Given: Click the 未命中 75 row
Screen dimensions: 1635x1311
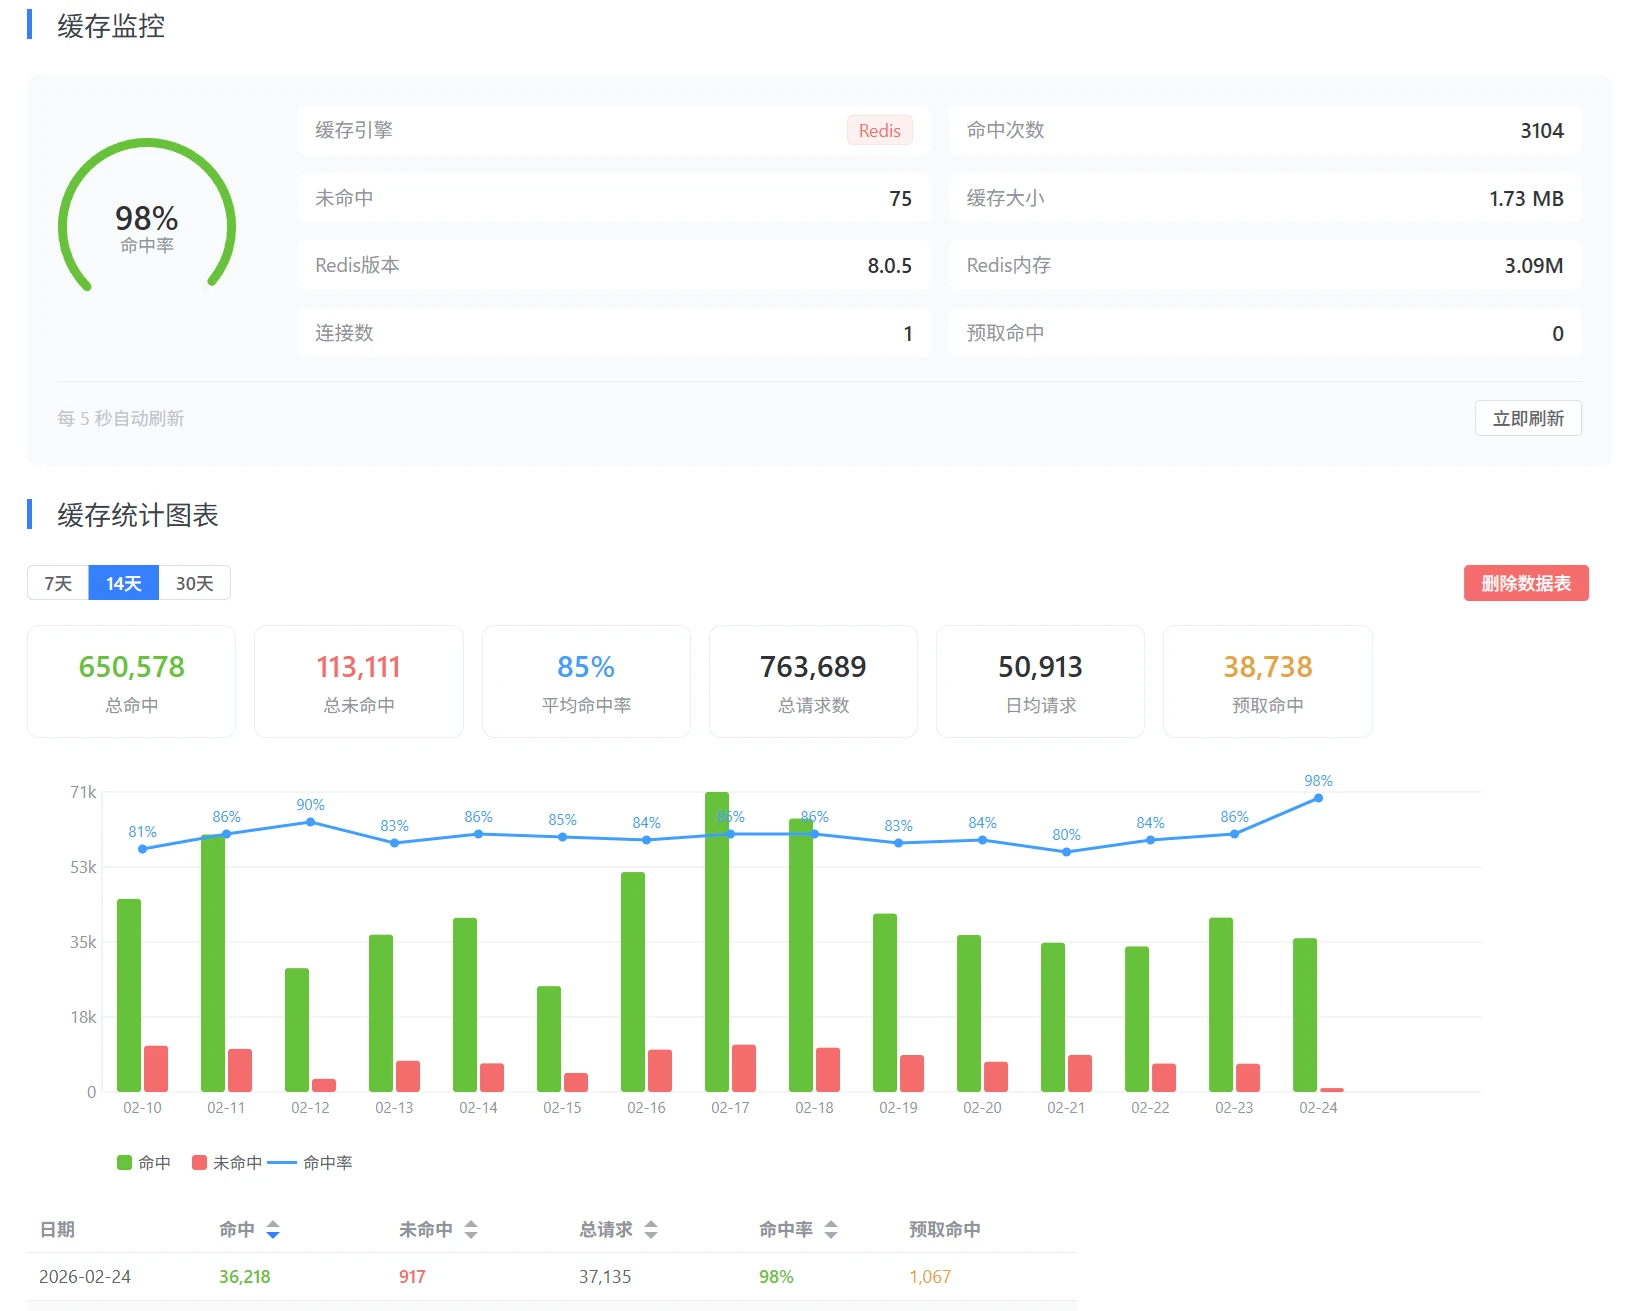Looking at the screenshot, I should (x=614, y=198).
